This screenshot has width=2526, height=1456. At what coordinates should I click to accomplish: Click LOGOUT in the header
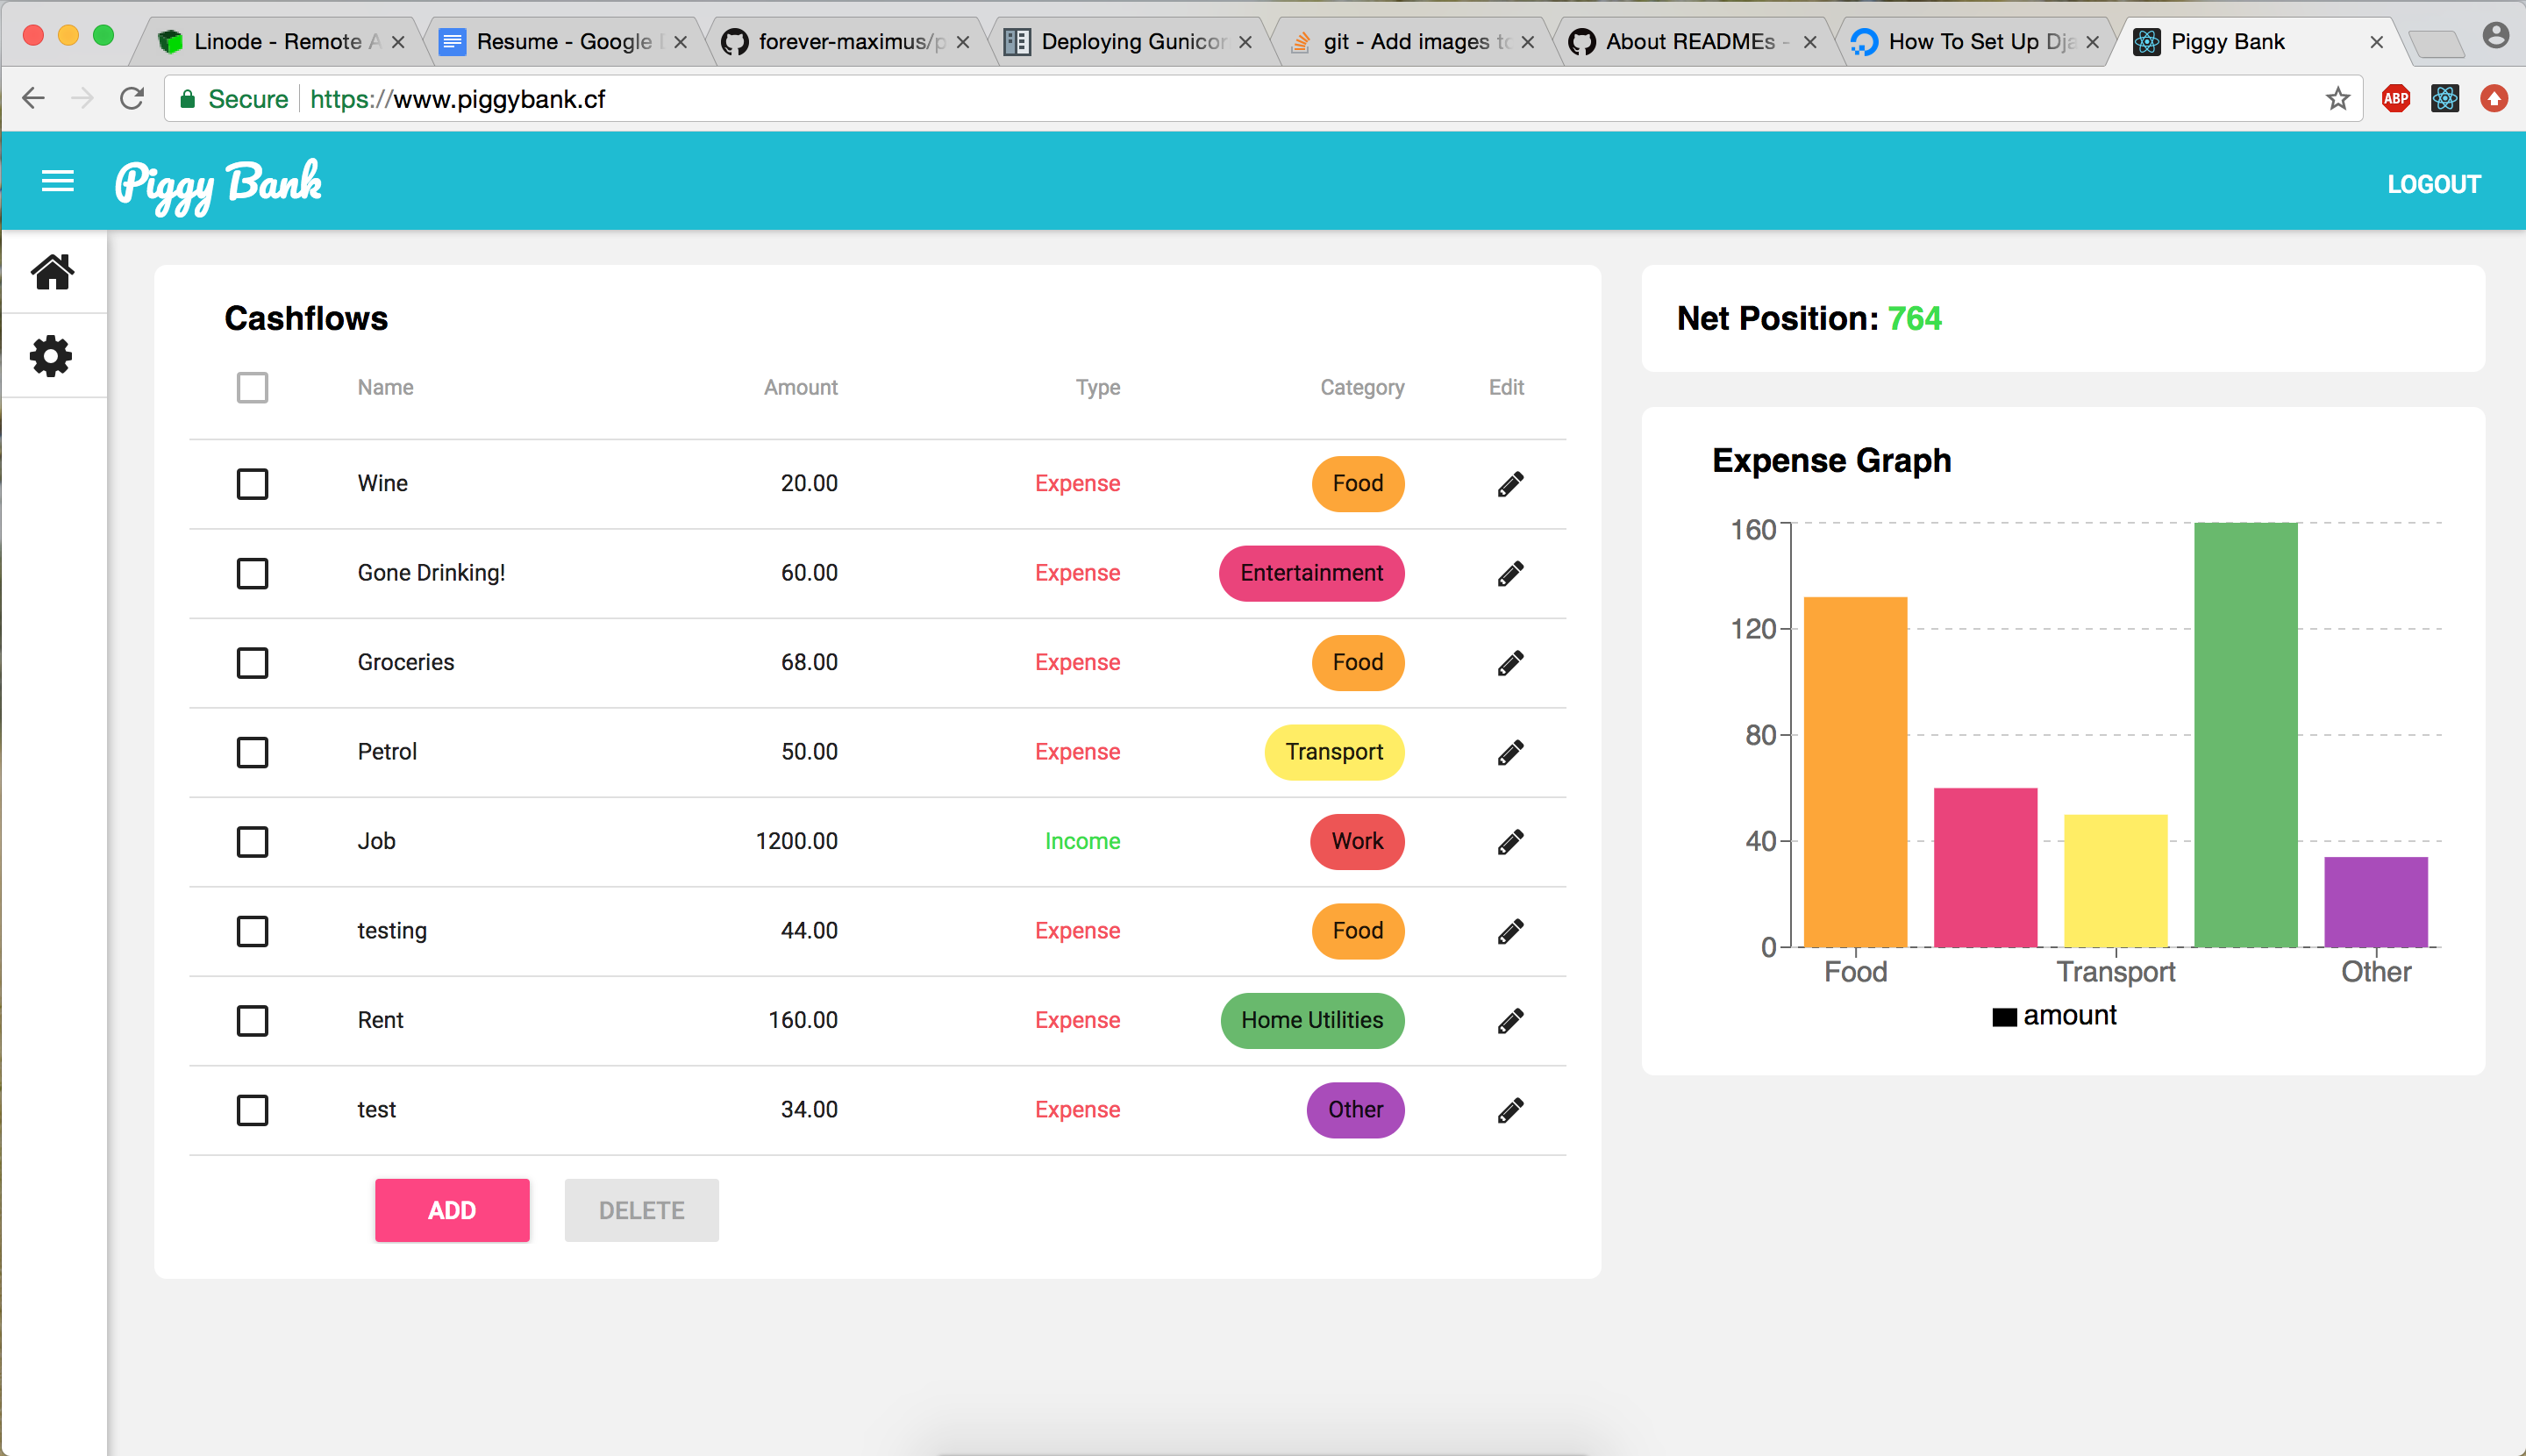(2433, 184)
